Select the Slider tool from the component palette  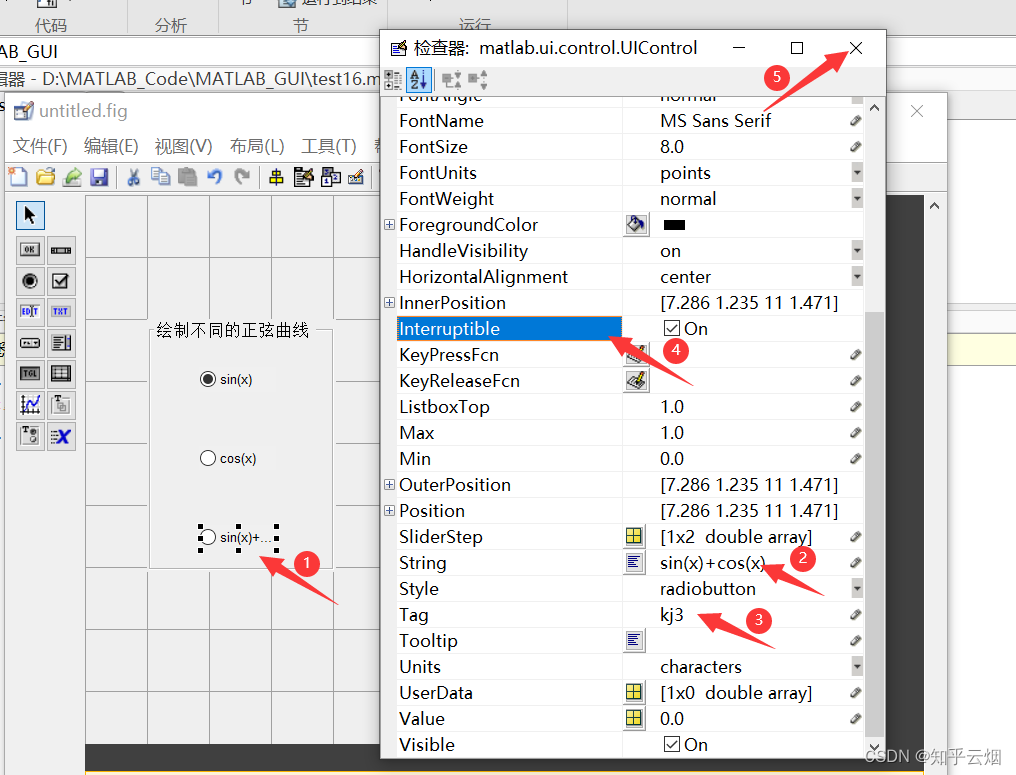pos(61,250)
